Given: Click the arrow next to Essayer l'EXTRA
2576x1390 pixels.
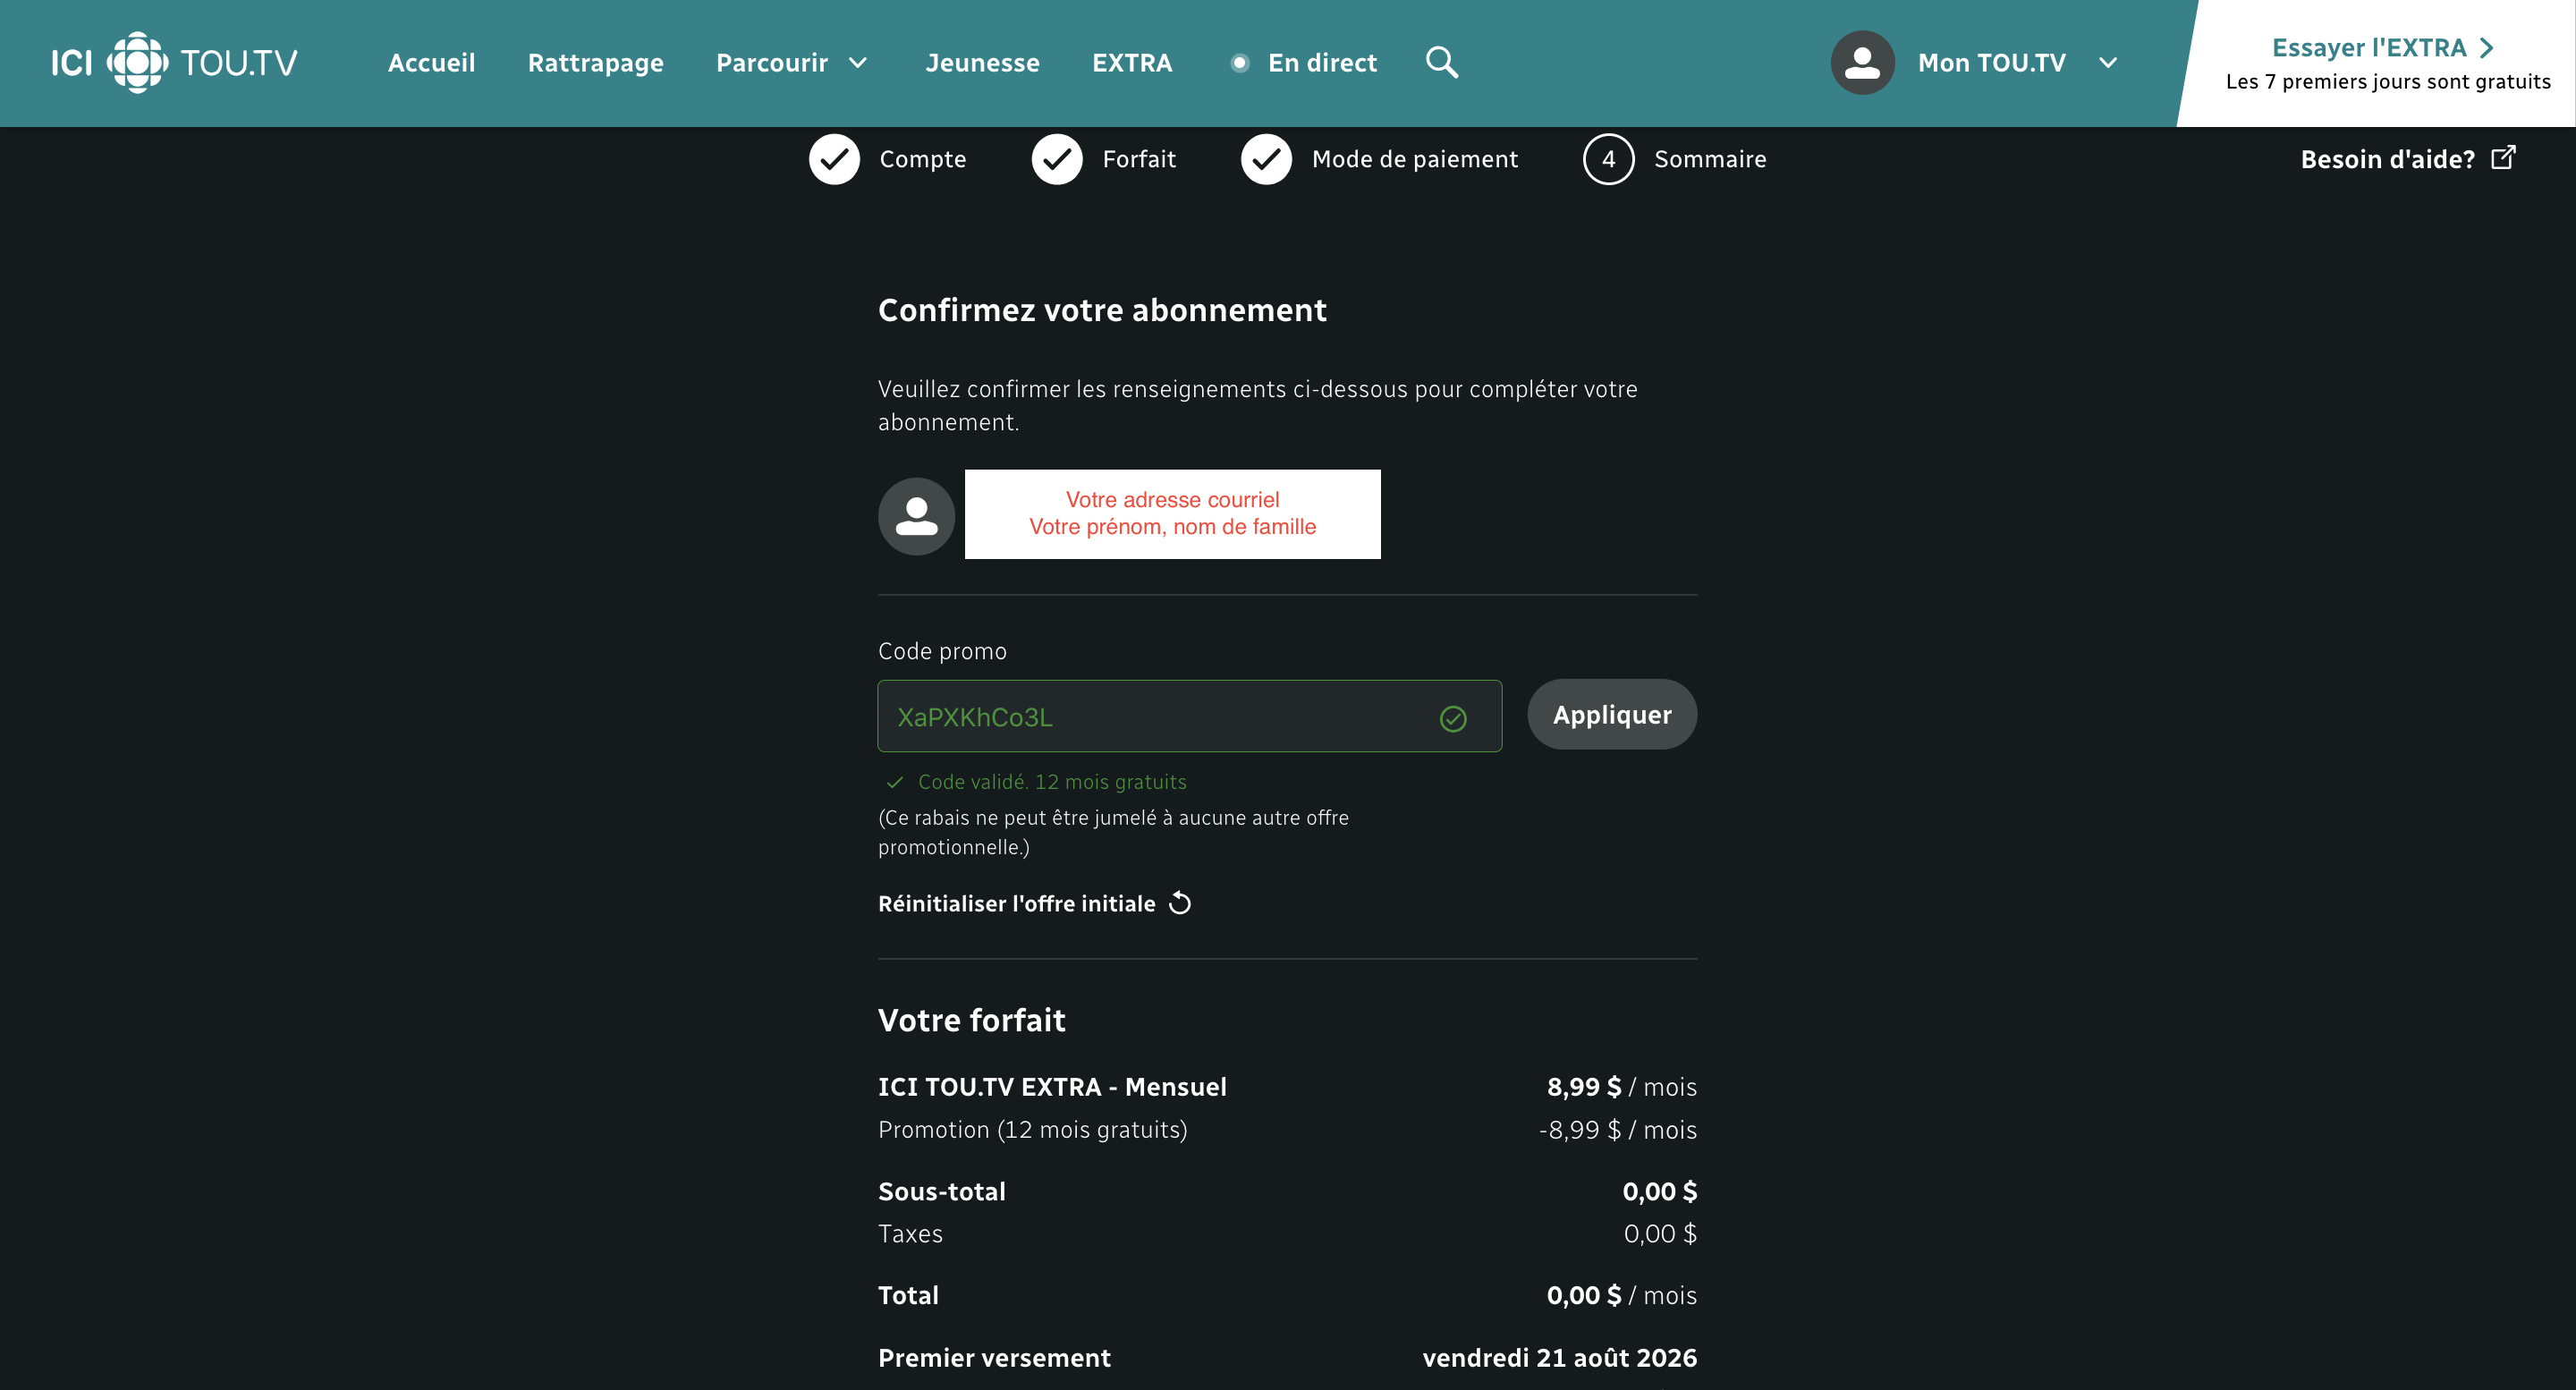Looking at the screenshot, I should (x=2487, y=48).
